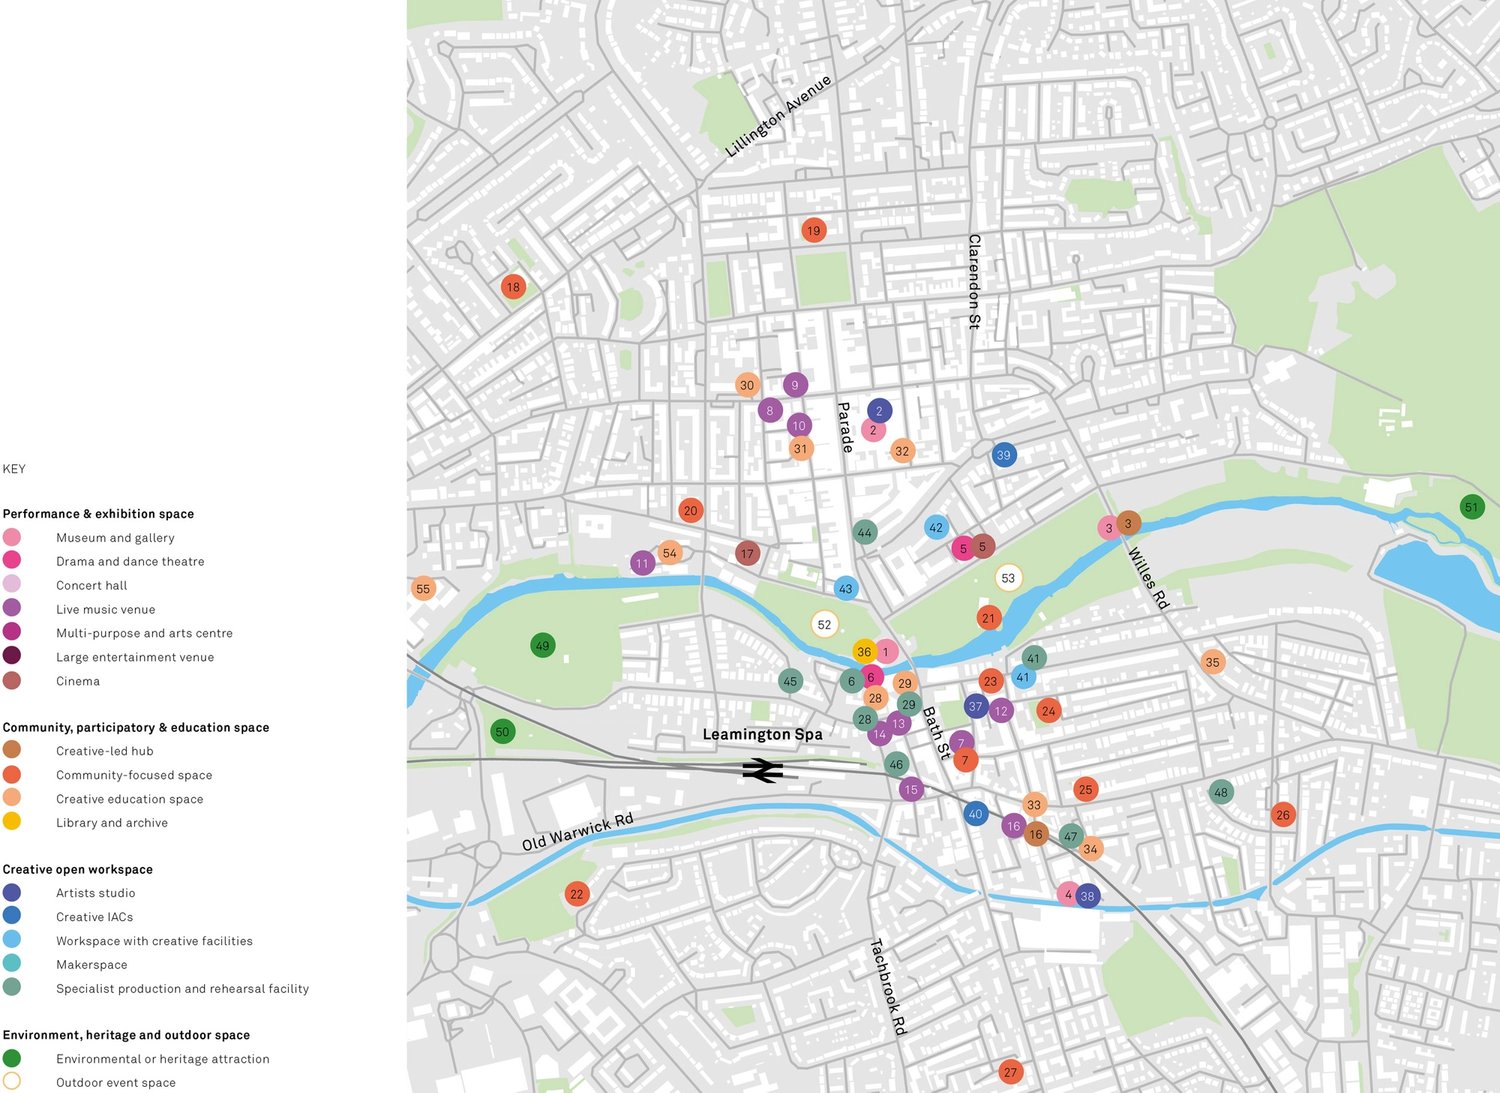Click the Leamington Spa station label
1500x1093 pixels.
[x=762, y=735]
